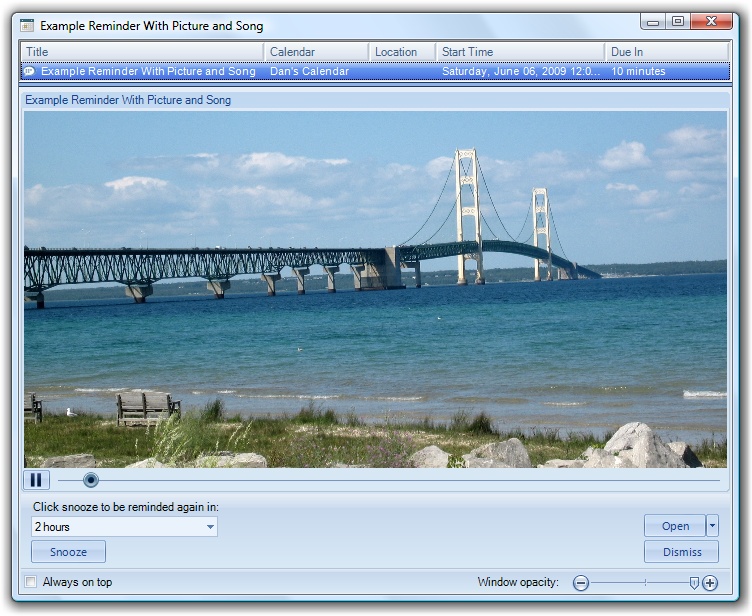The height and width of the screenshot is (616, 752).
Task: Click the 10 minutes due-in cell
Action: click(x=638, y=71)
